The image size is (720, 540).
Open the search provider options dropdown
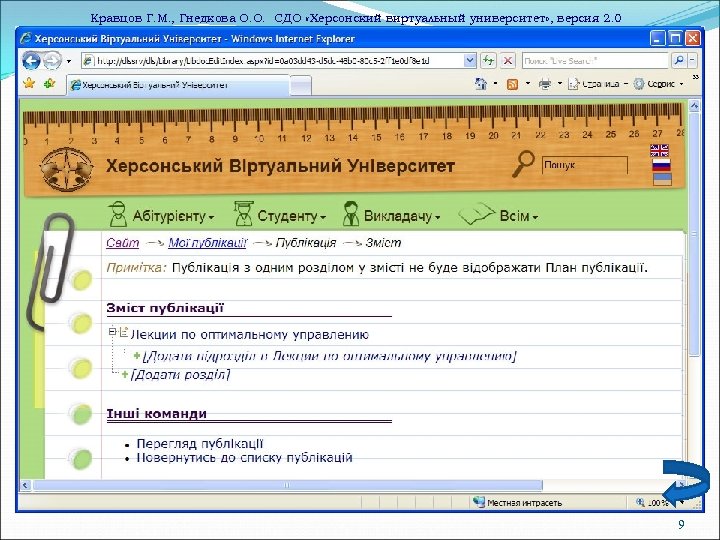[x=692, y=61]
